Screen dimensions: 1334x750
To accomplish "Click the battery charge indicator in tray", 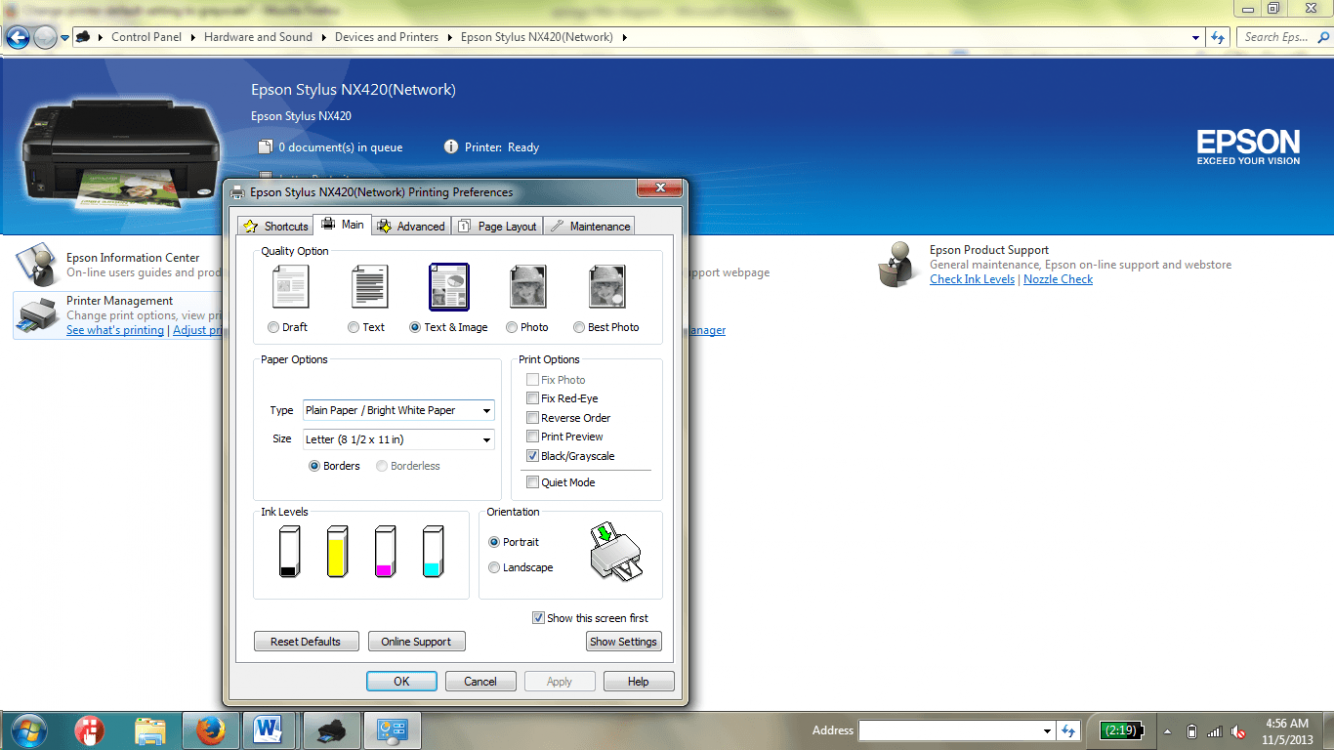I will tap(1121, 731).
